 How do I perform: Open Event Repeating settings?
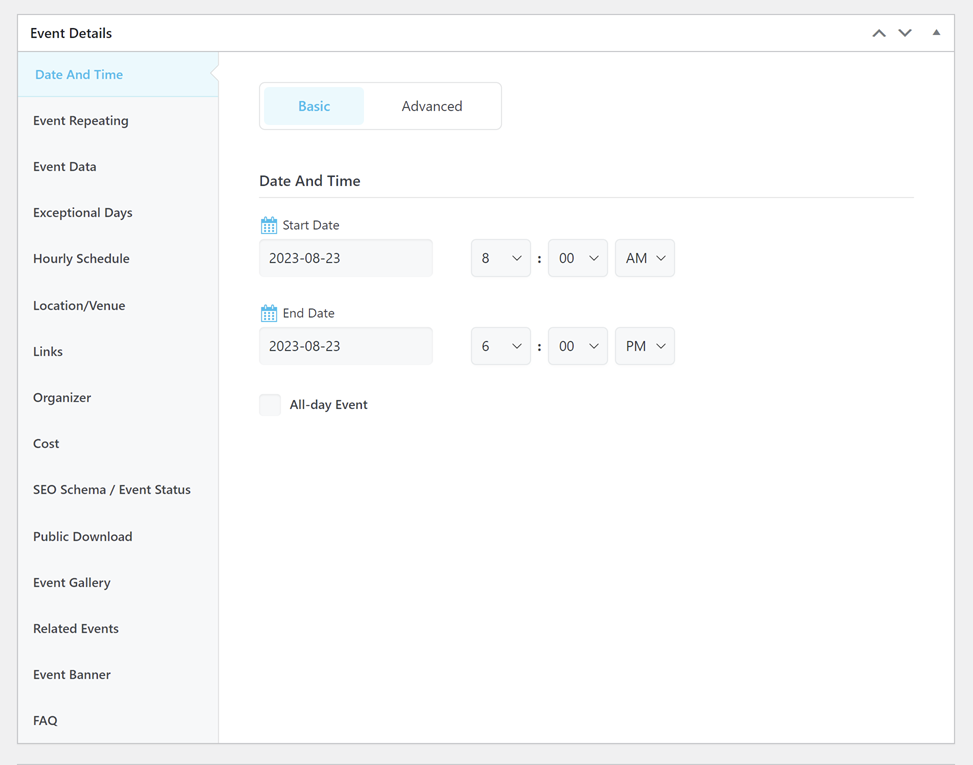81,121
